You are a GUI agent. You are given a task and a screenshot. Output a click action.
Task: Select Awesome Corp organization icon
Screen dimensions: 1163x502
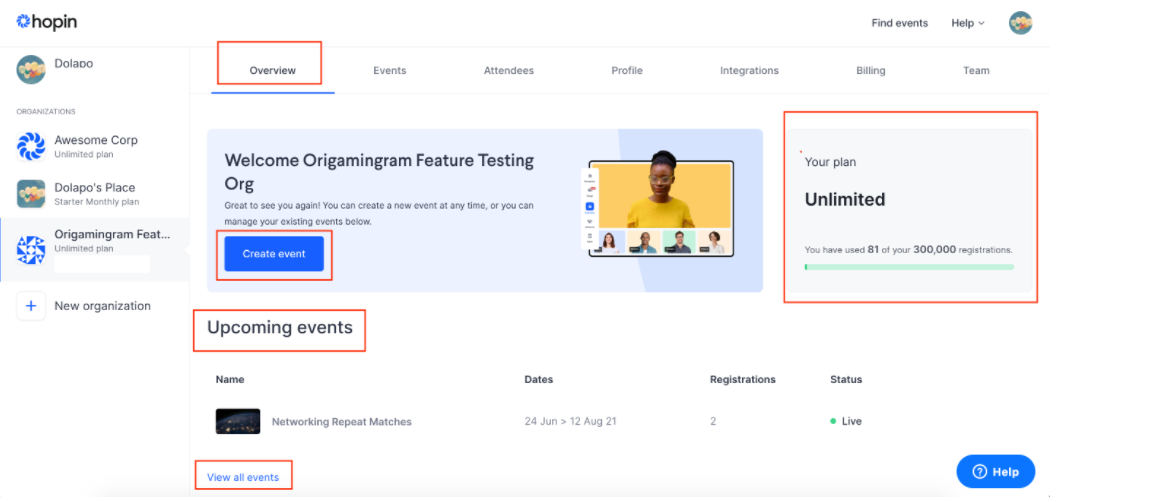pyautogui.click(x=31, y=146)
